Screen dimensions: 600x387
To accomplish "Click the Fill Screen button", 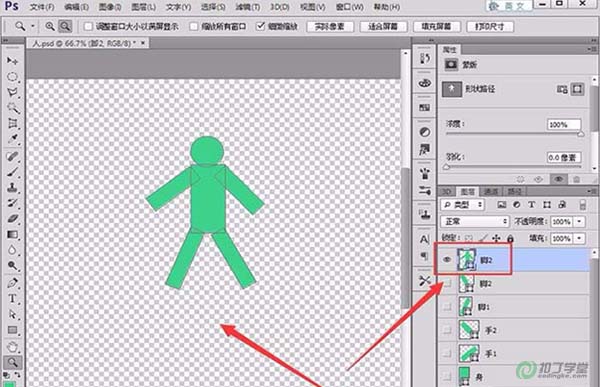I will [436, 26].
